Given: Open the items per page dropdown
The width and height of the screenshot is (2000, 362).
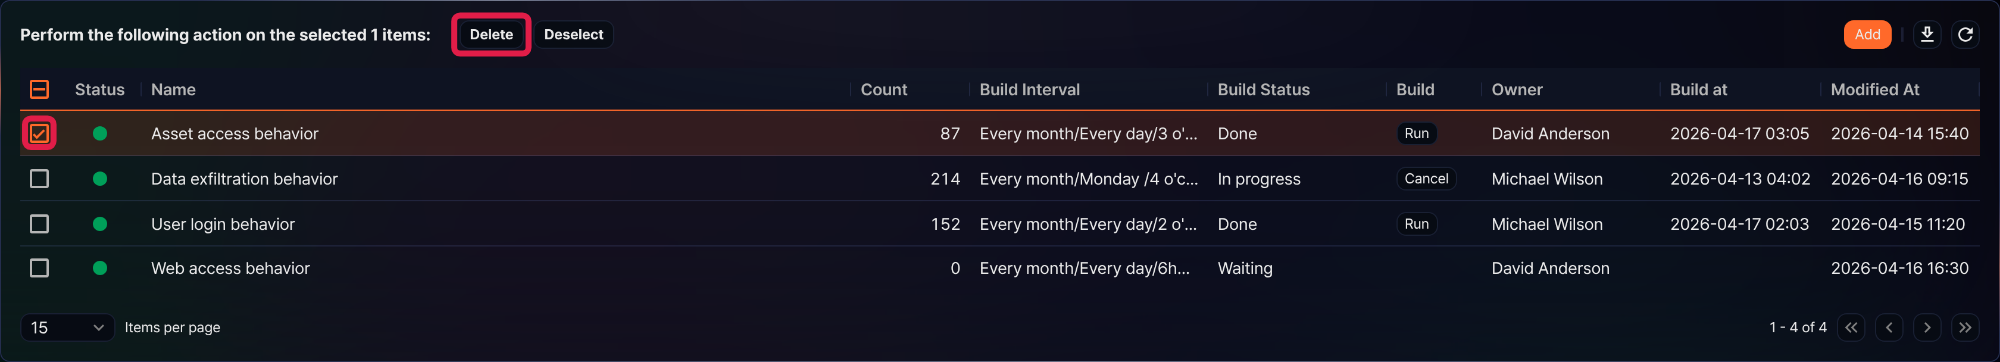Looking at the screenshot, I should click(67, 327).
